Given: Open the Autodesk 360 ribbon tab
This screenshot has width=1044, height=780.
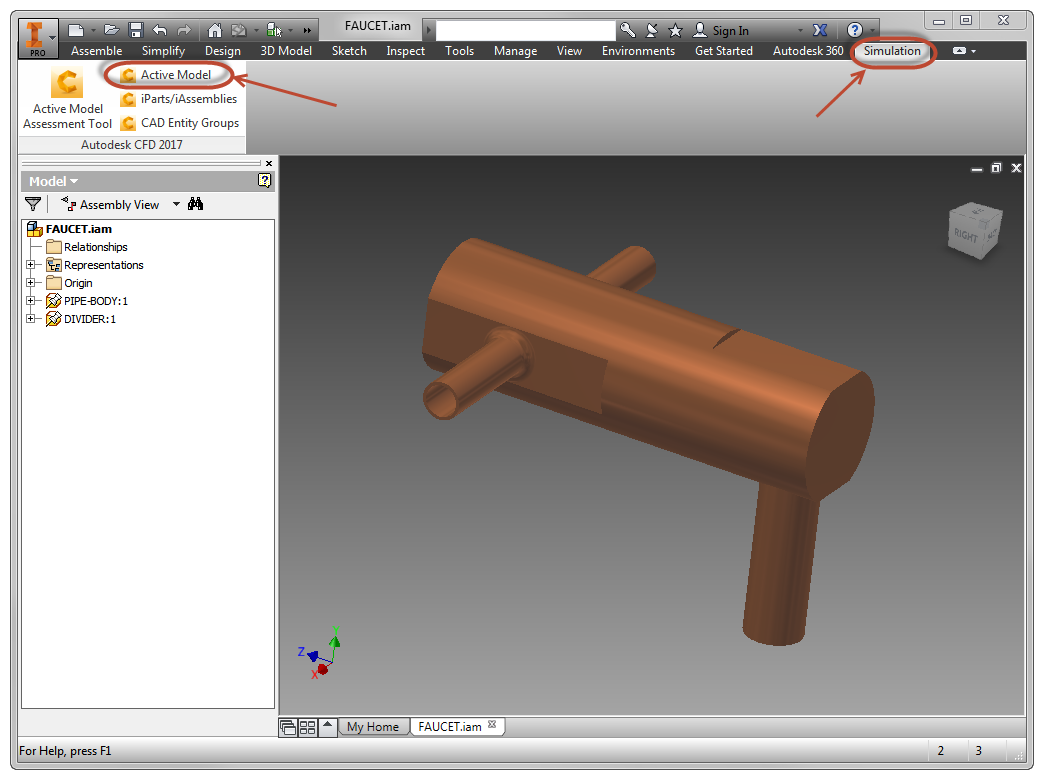Looking at the screenshot, I should tap(808, 51).
